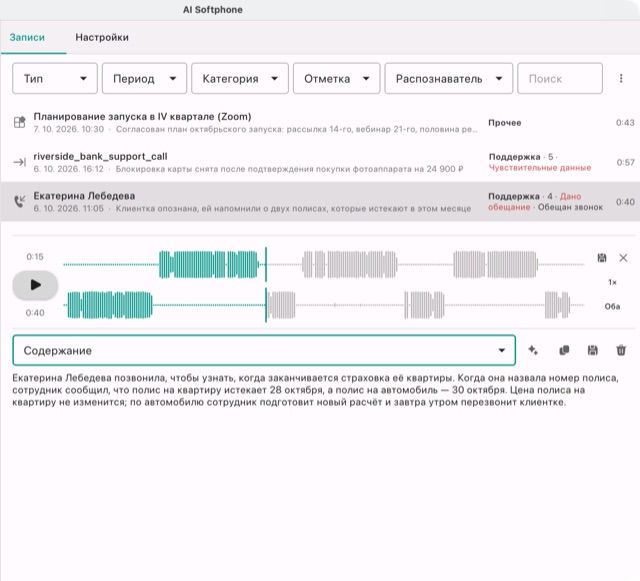Expand the Период filter dropdown
Image resolution: width=640 pixels, height=581 pixels.
144,78
